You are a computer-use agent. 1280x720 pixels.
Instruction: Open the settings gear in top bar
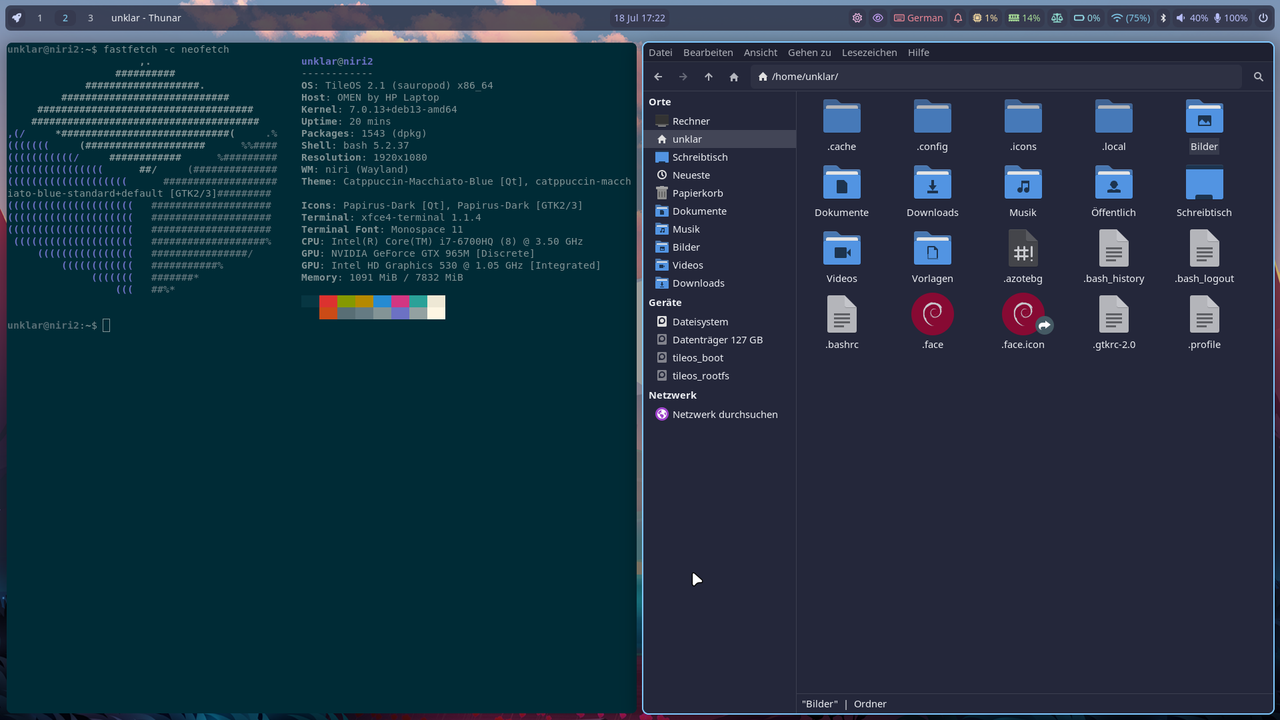pos(857,18)
